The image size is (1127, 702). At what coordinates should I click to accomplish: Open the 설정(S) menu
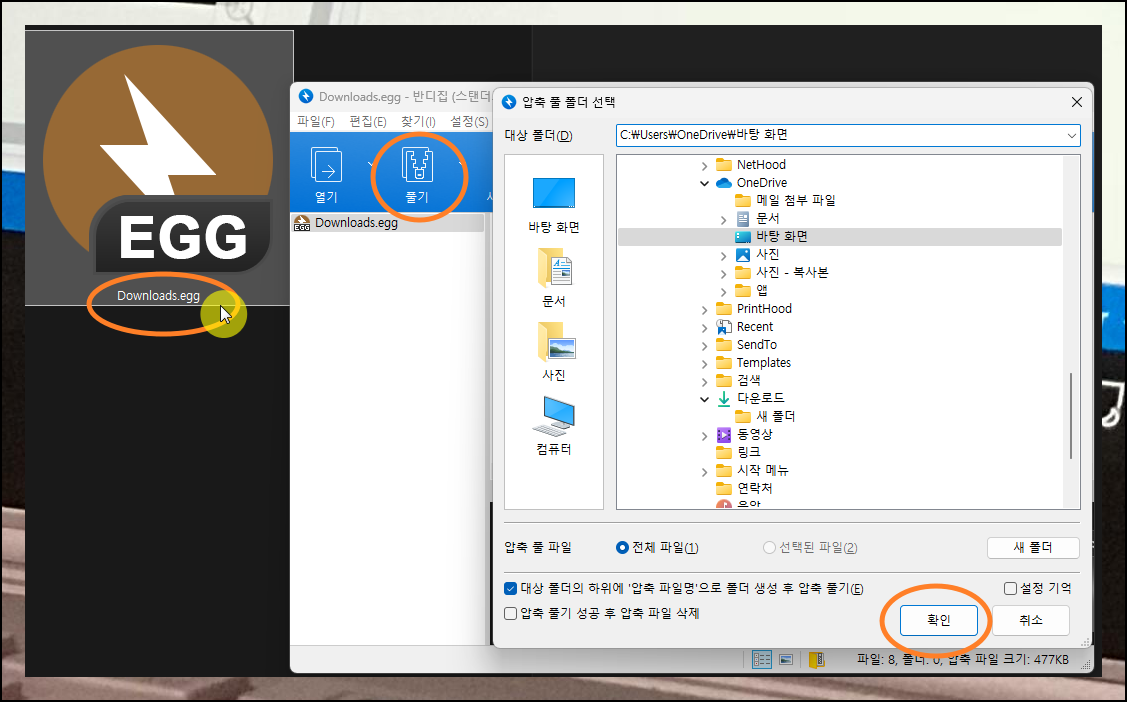[469, 121]
